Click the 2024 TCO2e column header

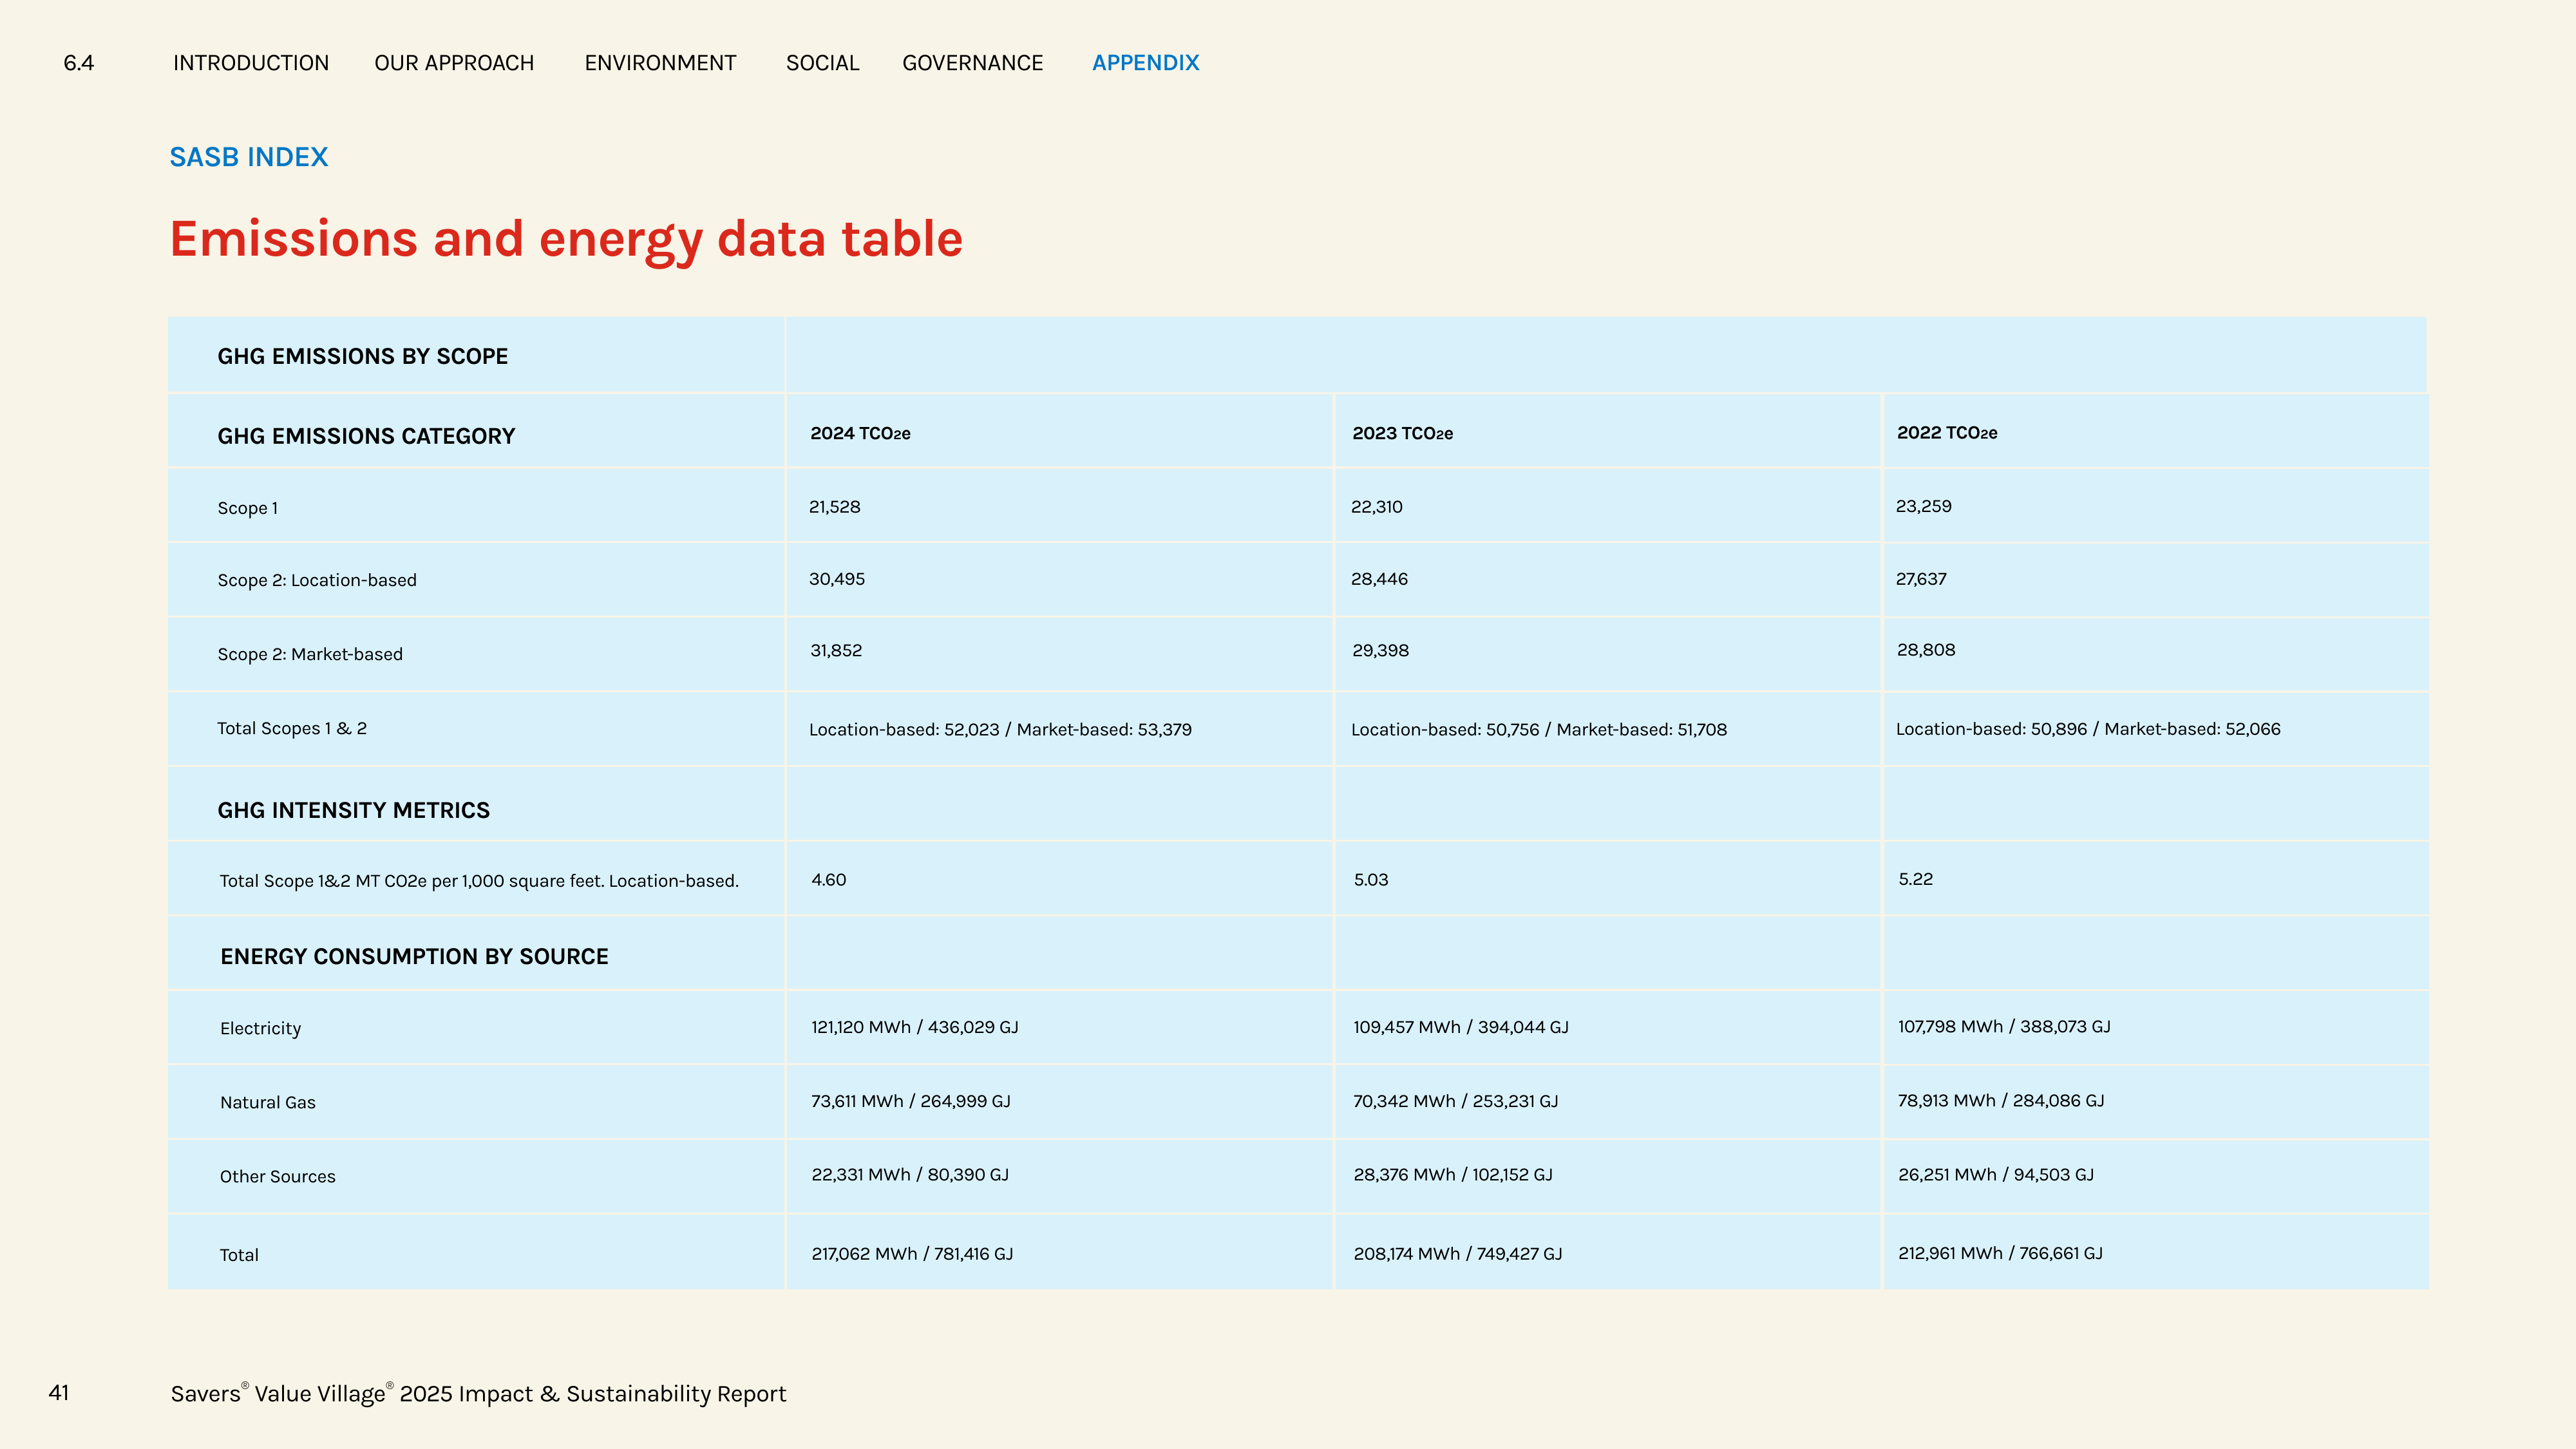click(x=860, y=433)
